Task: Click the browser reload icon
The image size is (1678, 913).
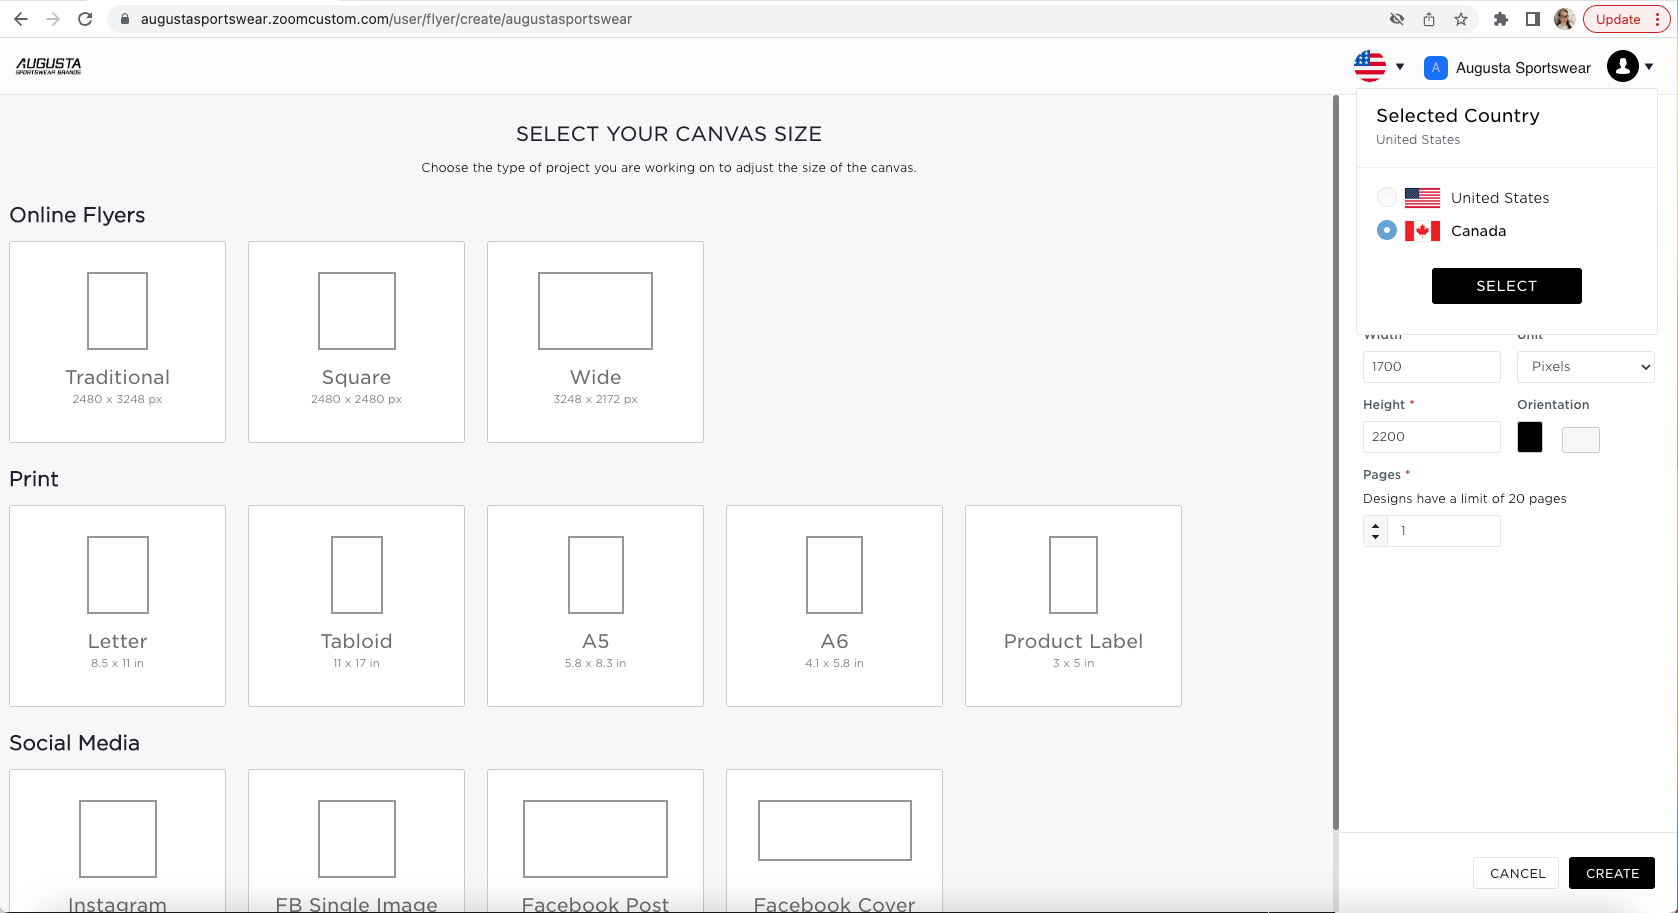Action: (x=85, y=19)
